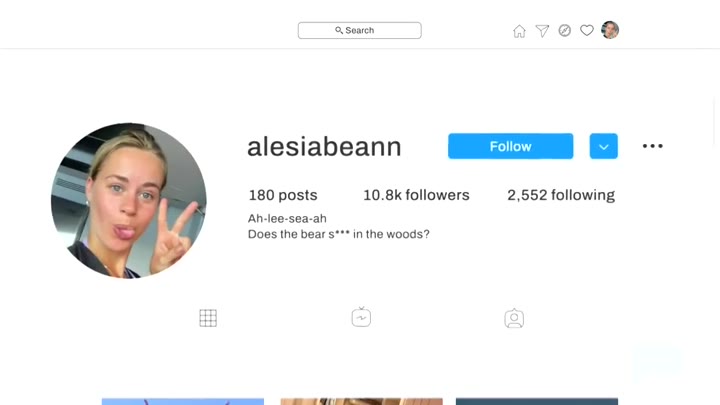This screenshot has height=405, width=720.
Task: Open the activity heart icon
Action: pyautogui.click(x=587, y=30)
